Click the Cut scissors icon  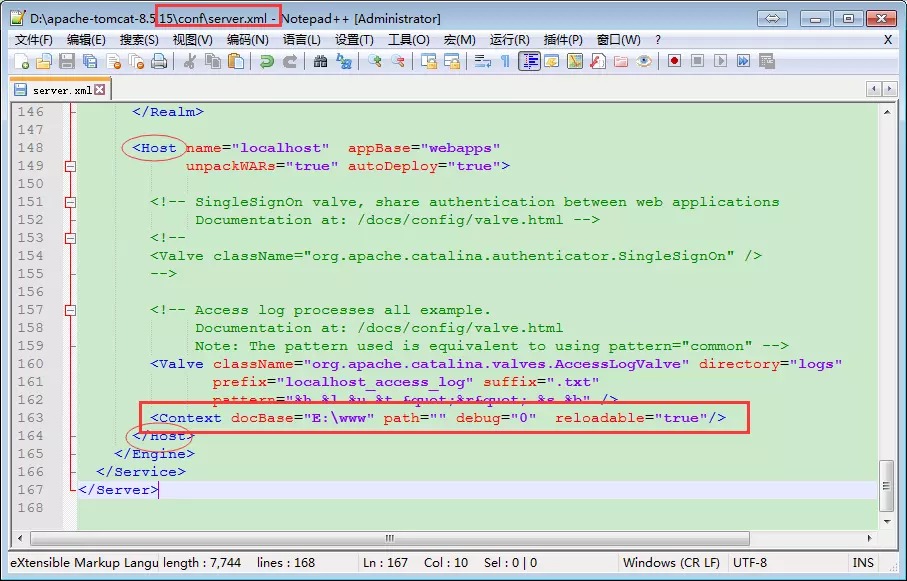point(189,62)
